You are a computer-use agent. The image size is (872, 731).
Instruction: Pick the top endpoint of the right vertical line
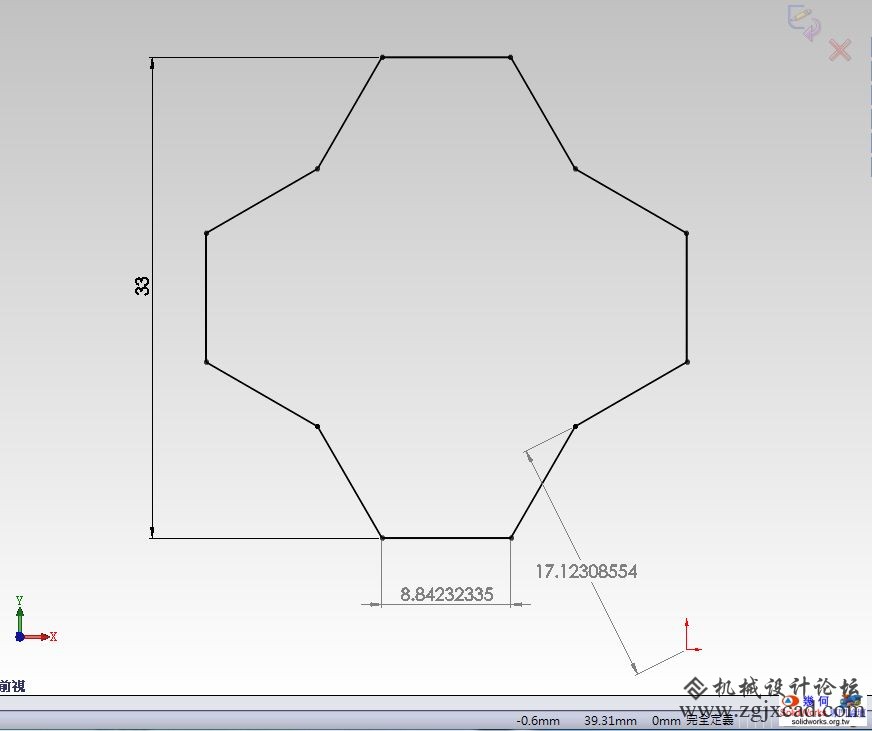point(687,233)
